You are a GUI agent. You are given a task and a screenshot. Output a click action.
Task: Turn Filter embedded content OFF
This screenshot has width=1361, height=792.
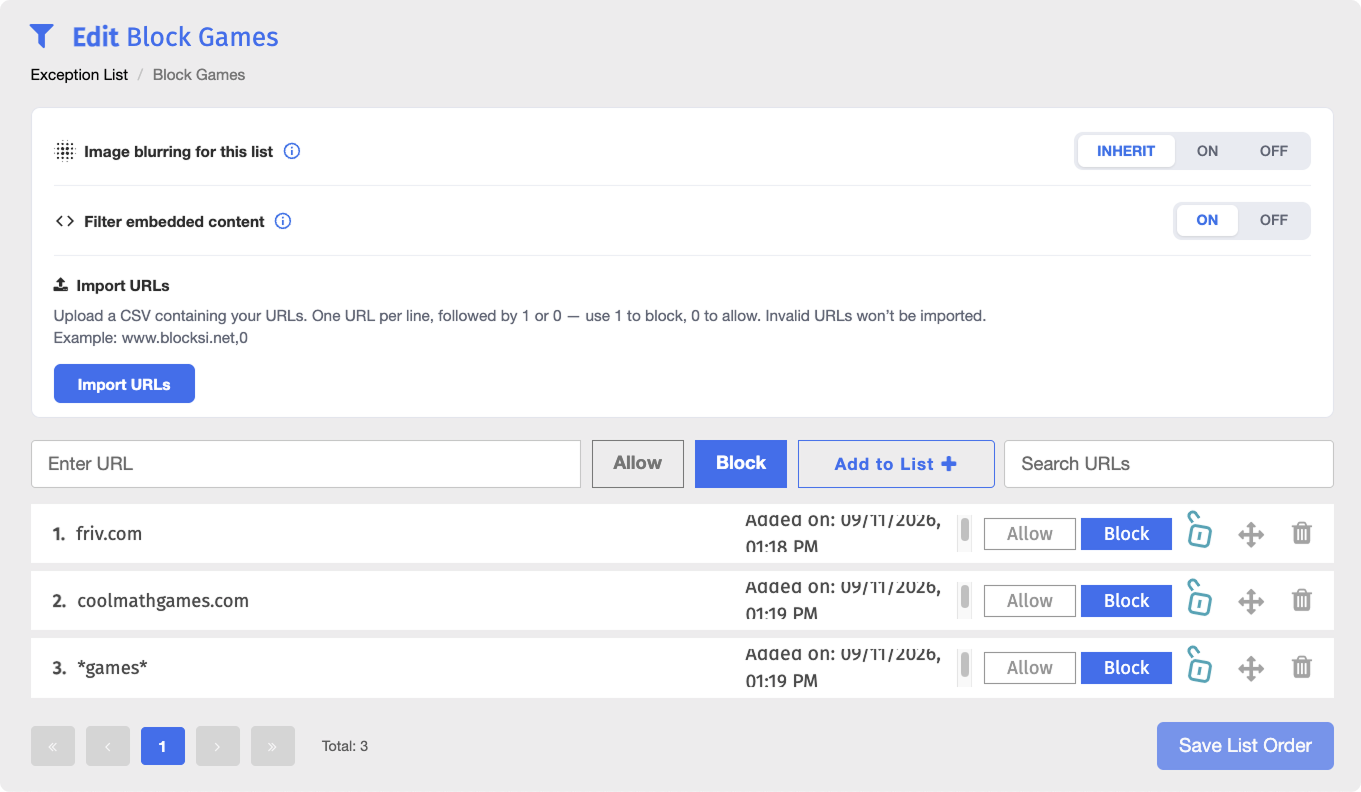click(x=1273, y=221)
